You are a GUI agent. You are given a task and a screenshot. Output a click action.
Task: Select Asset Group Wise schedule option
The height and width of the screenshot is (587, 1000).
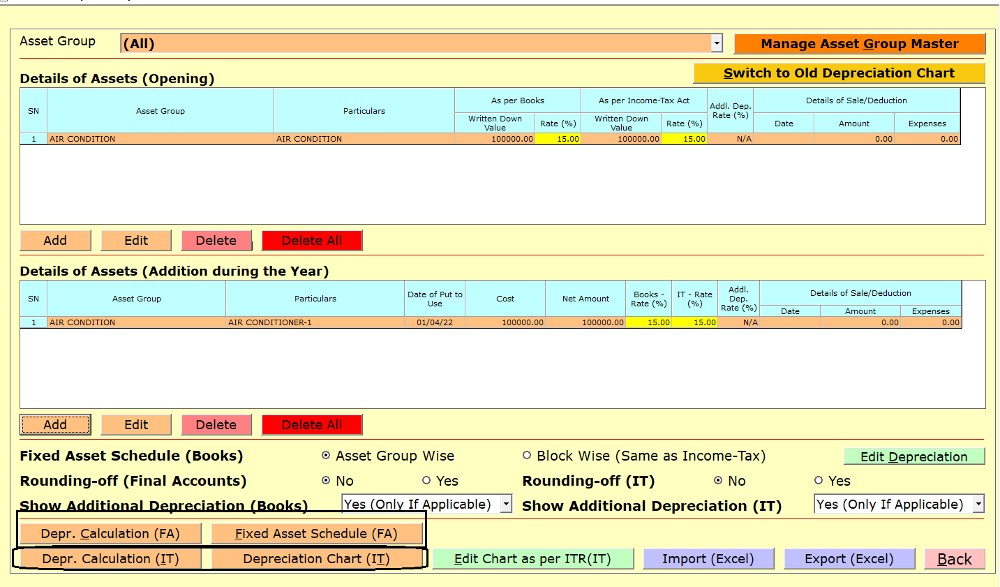tap(326, 456)
